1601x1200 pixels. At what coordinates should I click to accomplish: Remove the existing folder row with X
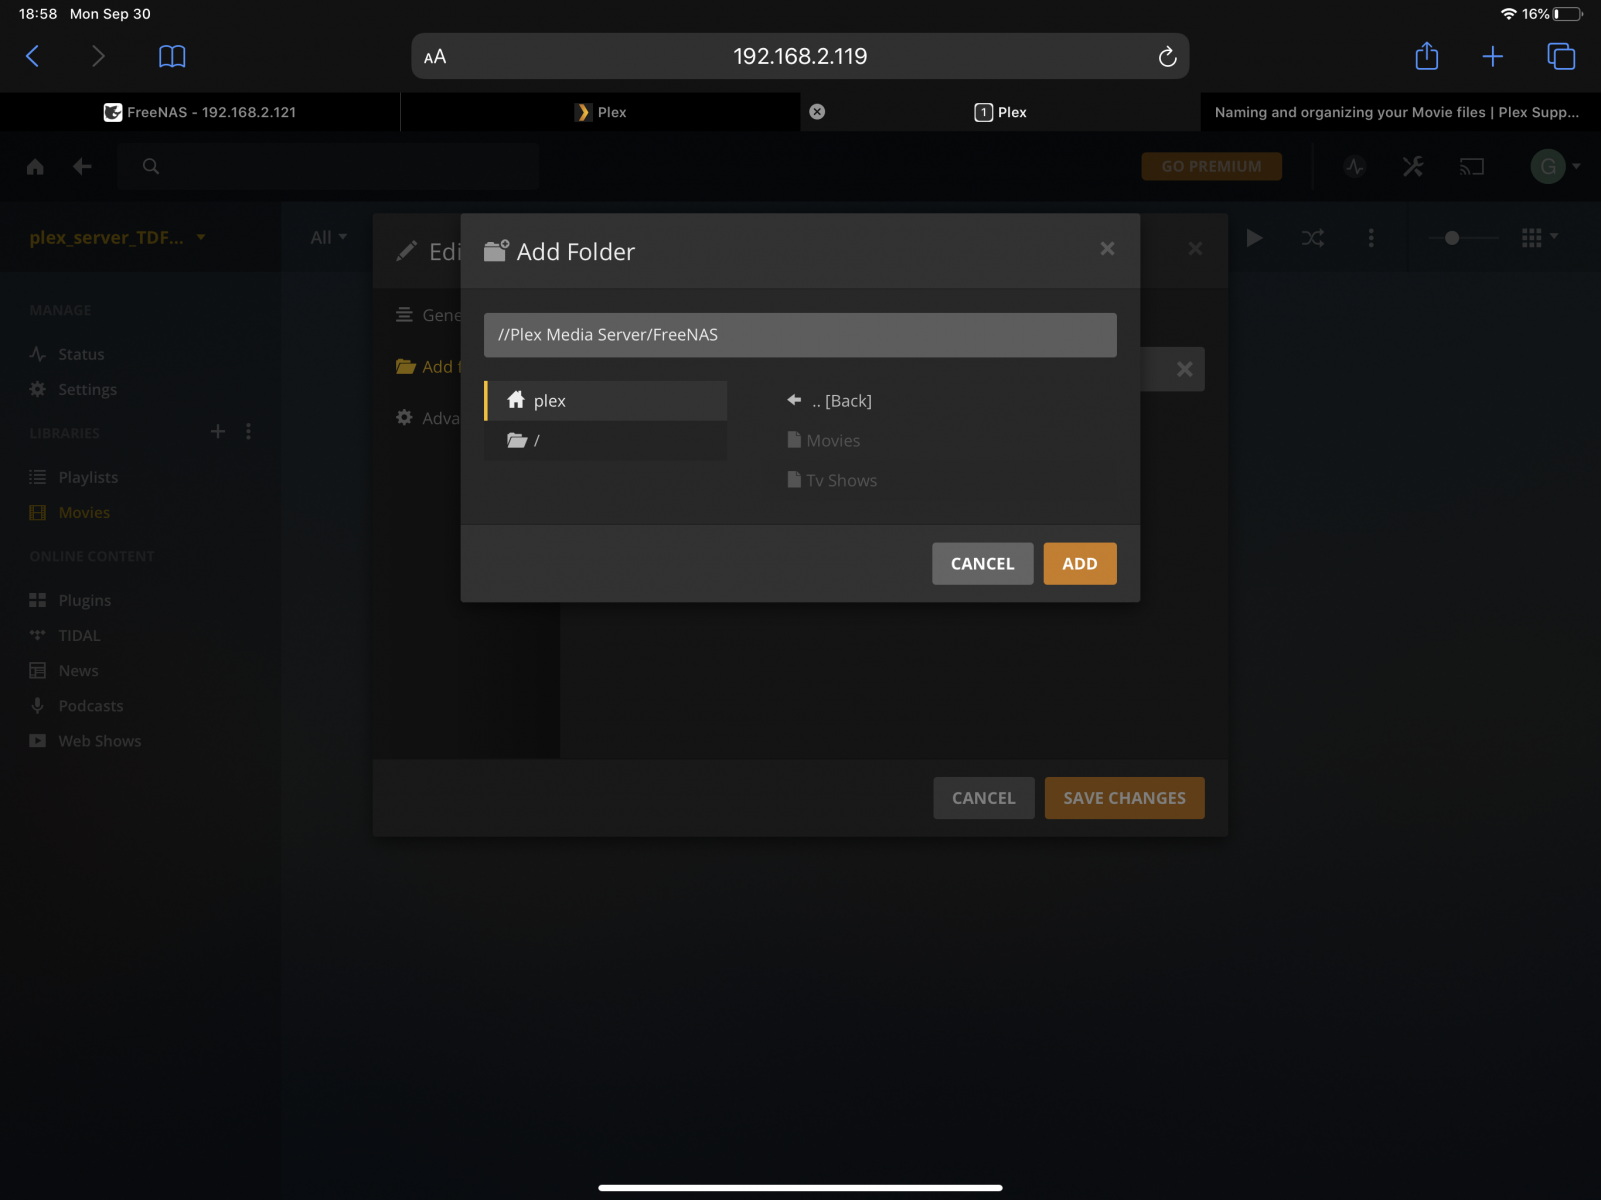[x=1184, y=369]
